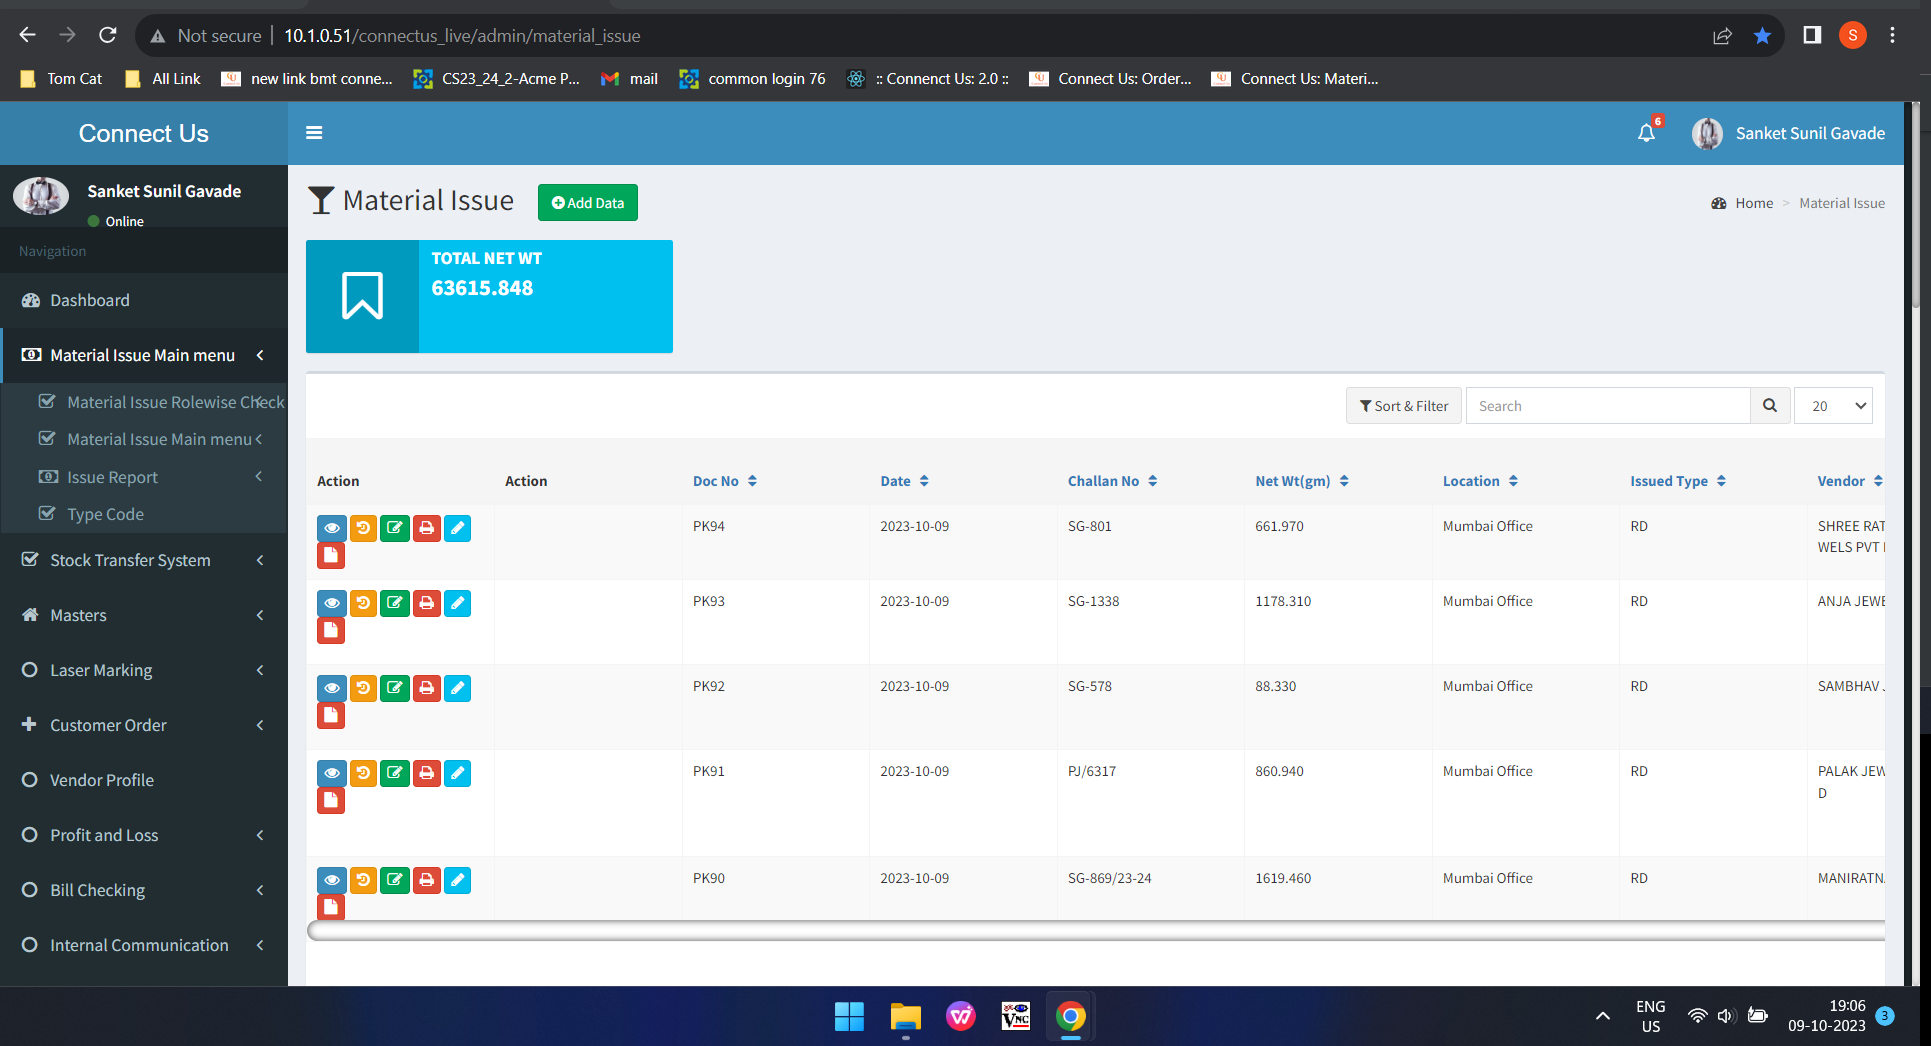Sort table by Challan No column

(x=1112, y=481)
